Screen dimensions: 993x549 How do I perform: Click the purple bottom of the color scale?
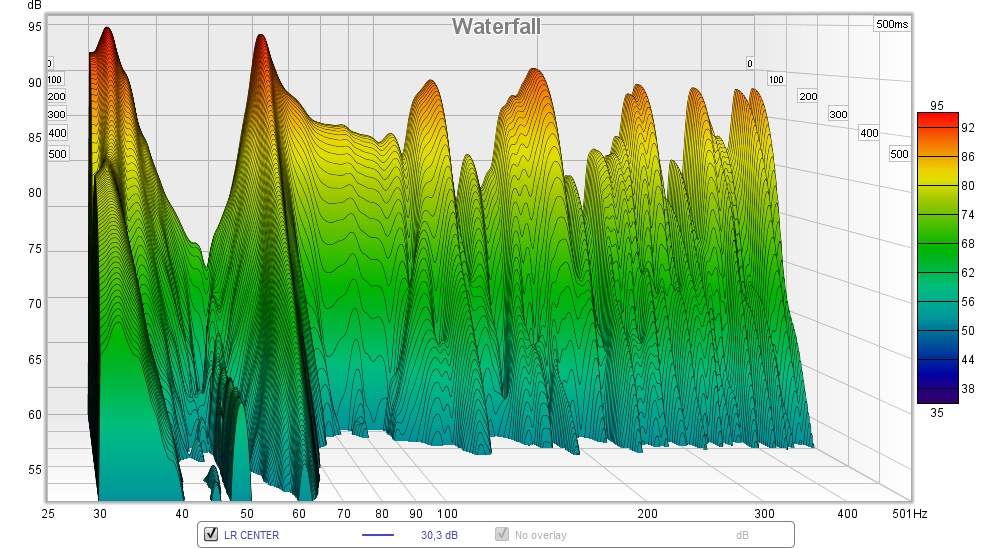click(937, 398)
